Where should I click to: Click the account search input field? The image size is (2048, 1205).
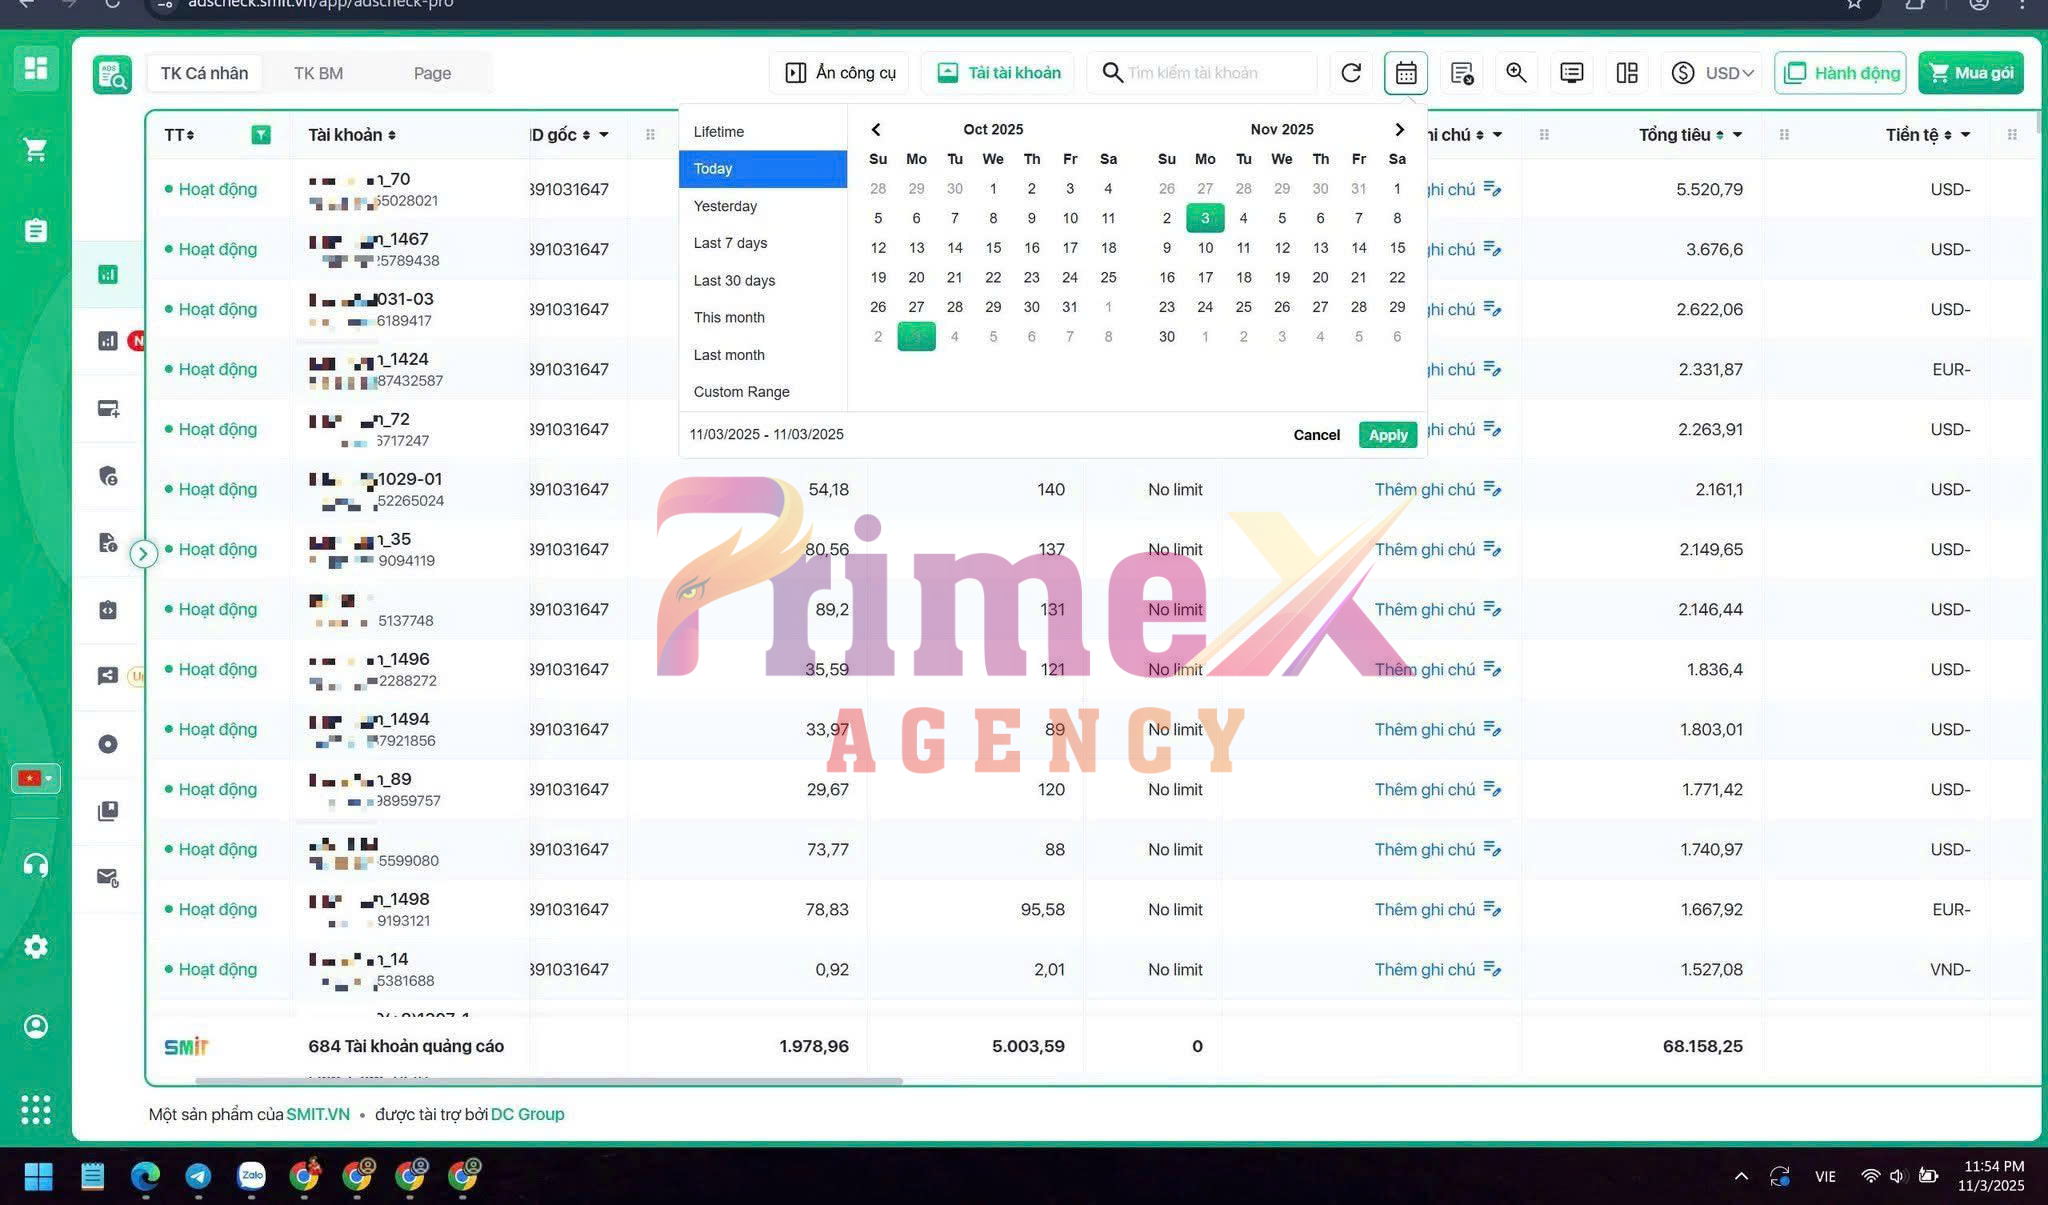coord(1210,73)
